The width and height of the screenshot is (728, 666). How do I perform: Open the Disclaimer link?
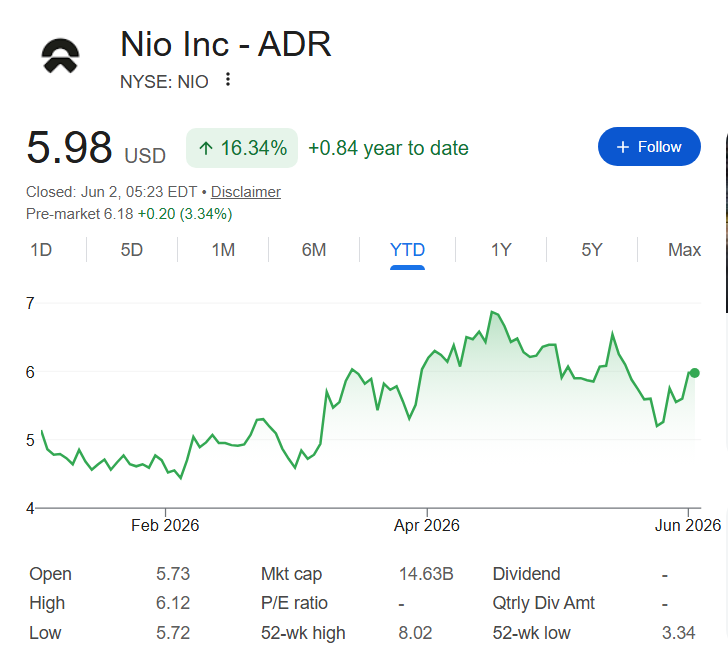click(246, 192)
